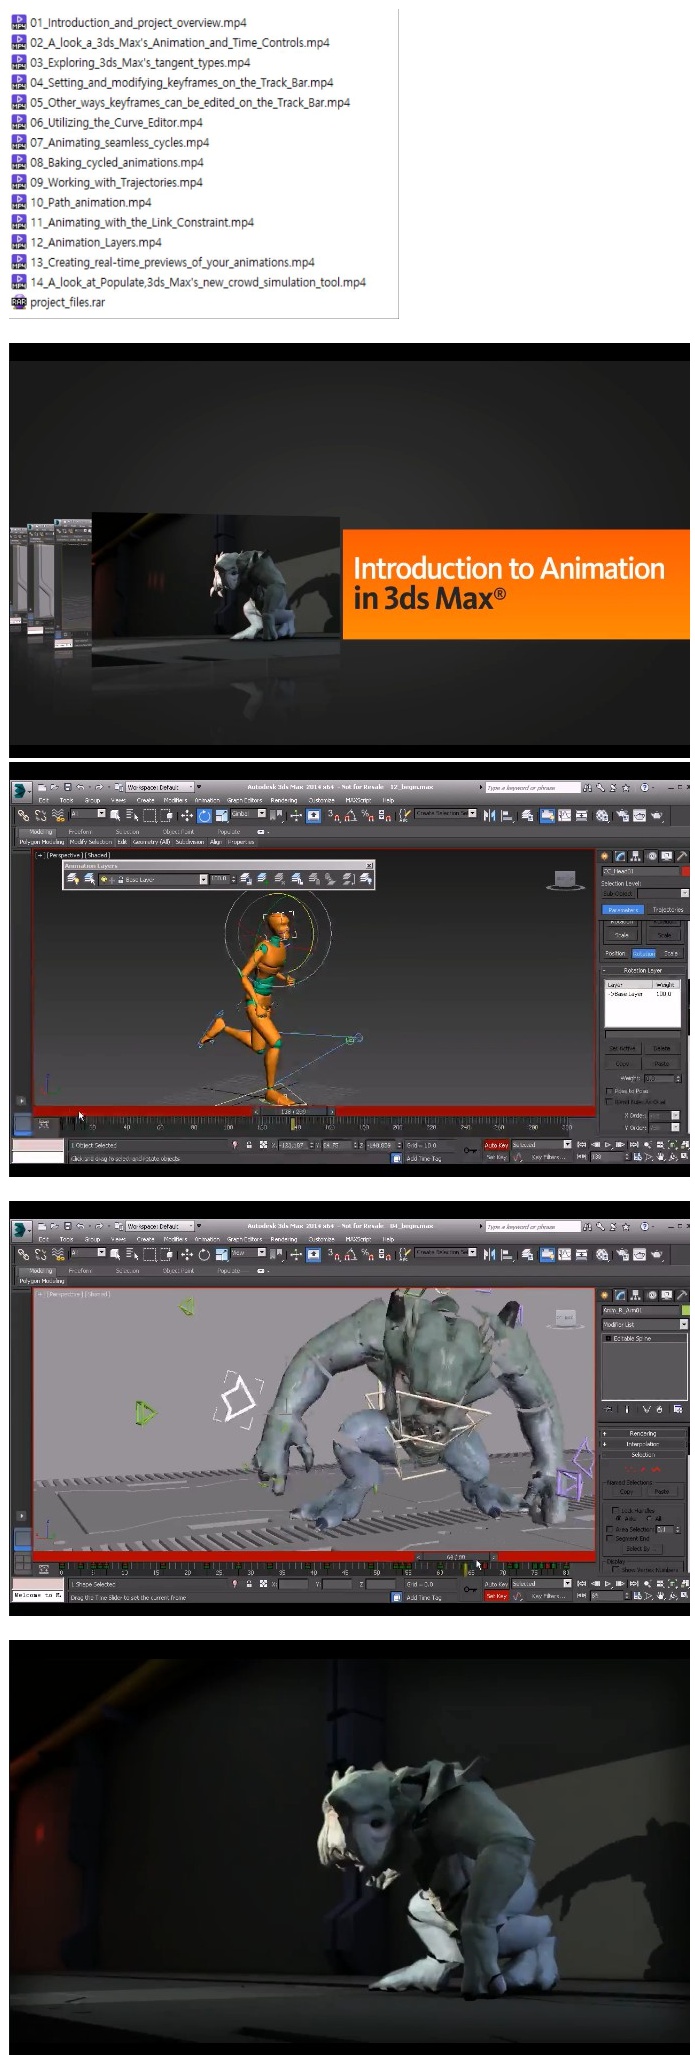
Task: Click Go to Start in monster-scene playback controls
Action: coord(582,1584)
